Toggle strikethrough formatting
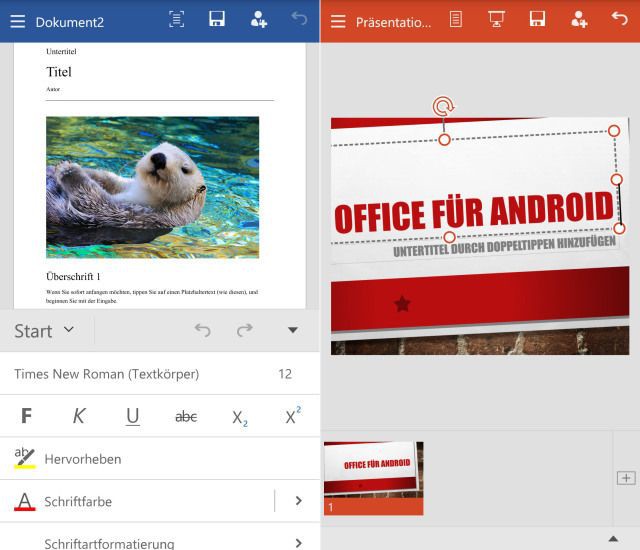 click(x=186, y=417)
